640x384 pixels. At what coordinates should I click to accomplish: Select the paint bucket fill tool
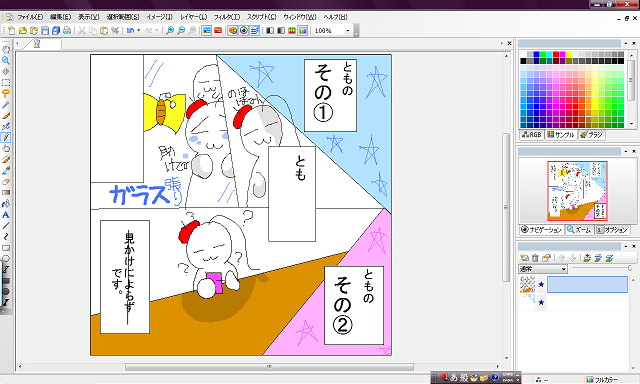[6, 204]
